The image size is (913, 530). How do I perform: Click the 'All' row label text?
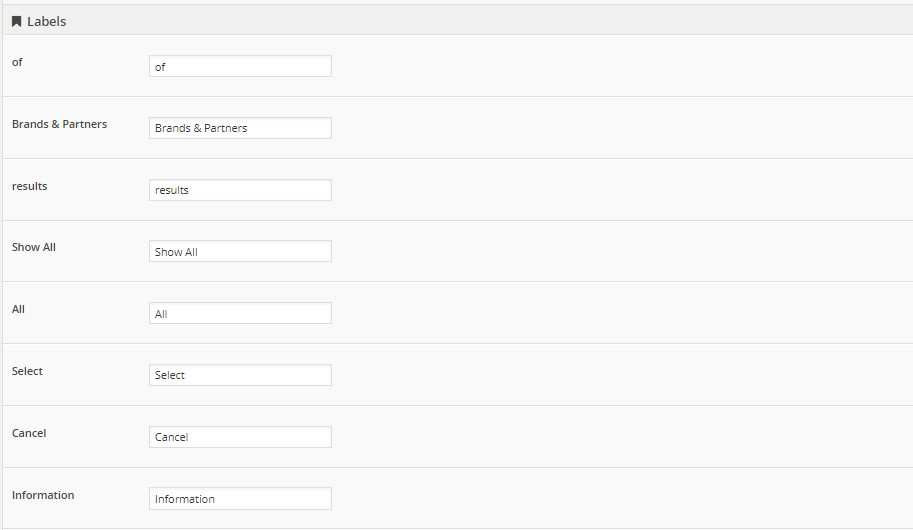coord(18,309)
